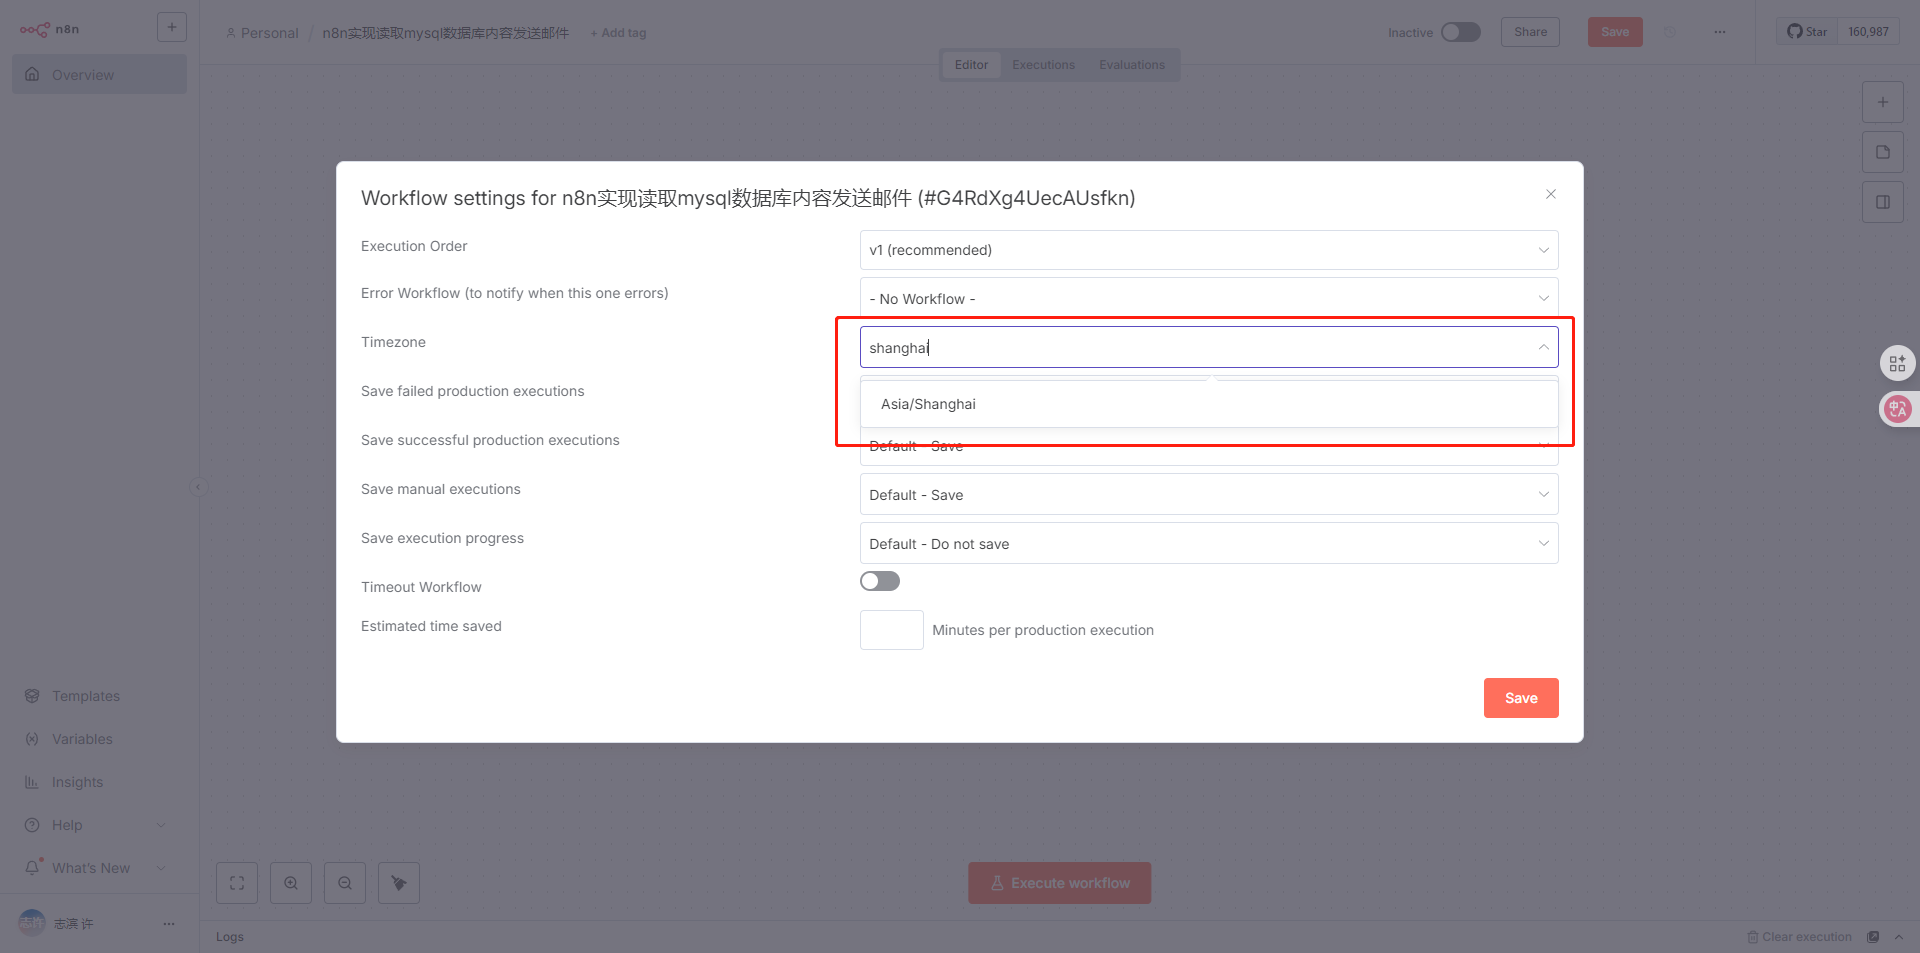Click the estimated time saved minutes field
Screen dimensions: 1920x953
pyautogui.click(x=891, y=630)
